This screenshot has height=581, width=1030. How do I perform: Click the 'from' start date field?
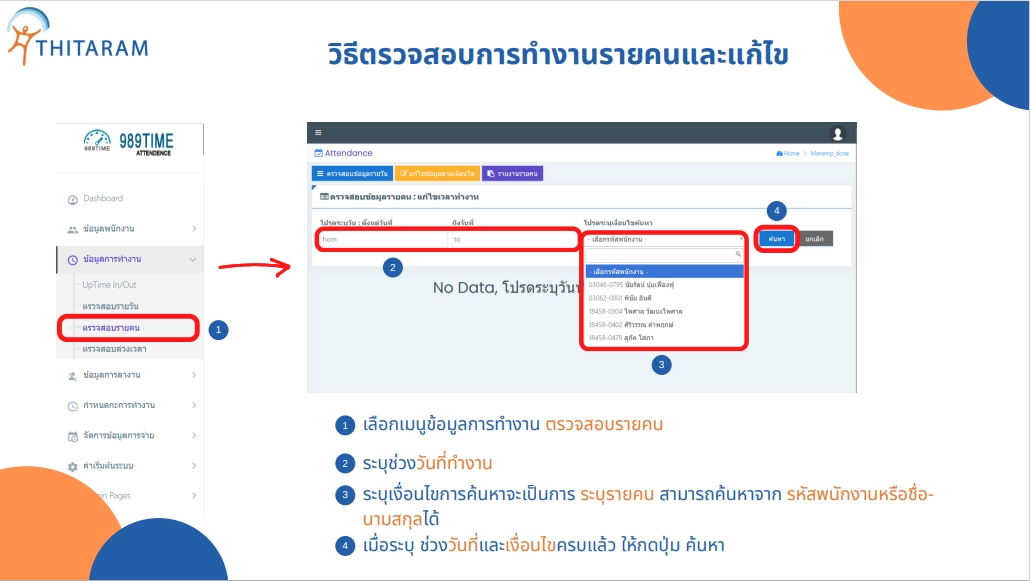[x=380, y=240]
